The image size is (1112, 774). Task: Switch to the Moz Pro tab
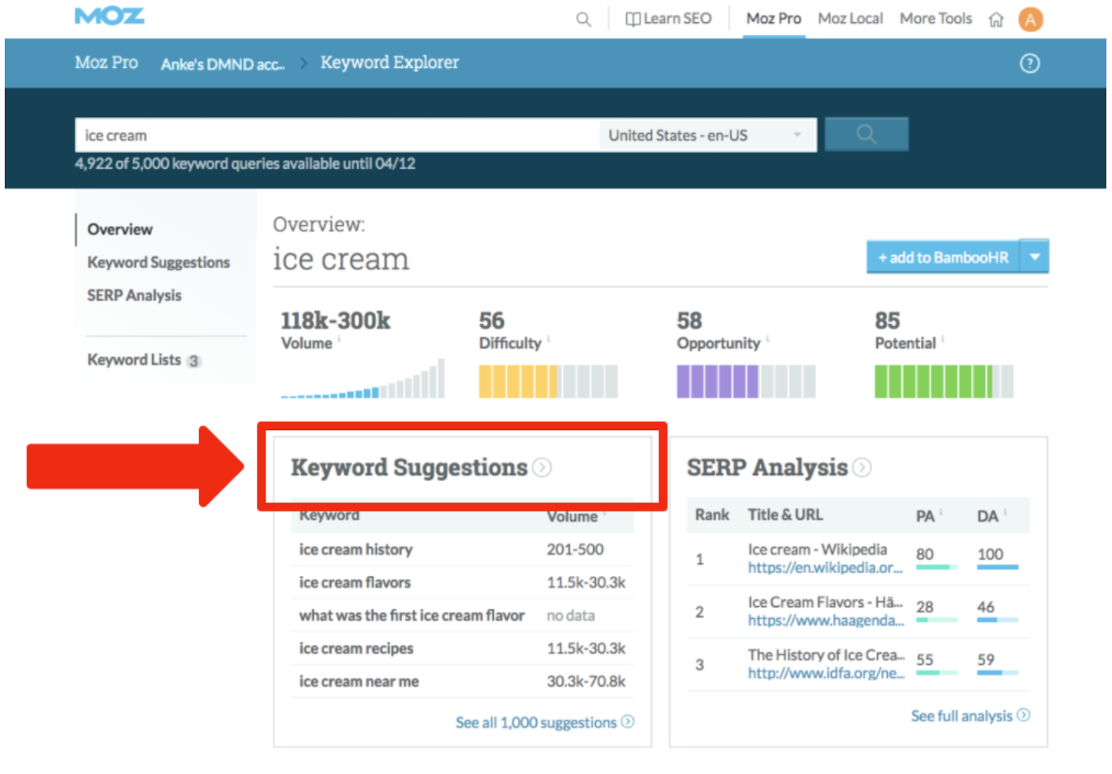[774, 19]
